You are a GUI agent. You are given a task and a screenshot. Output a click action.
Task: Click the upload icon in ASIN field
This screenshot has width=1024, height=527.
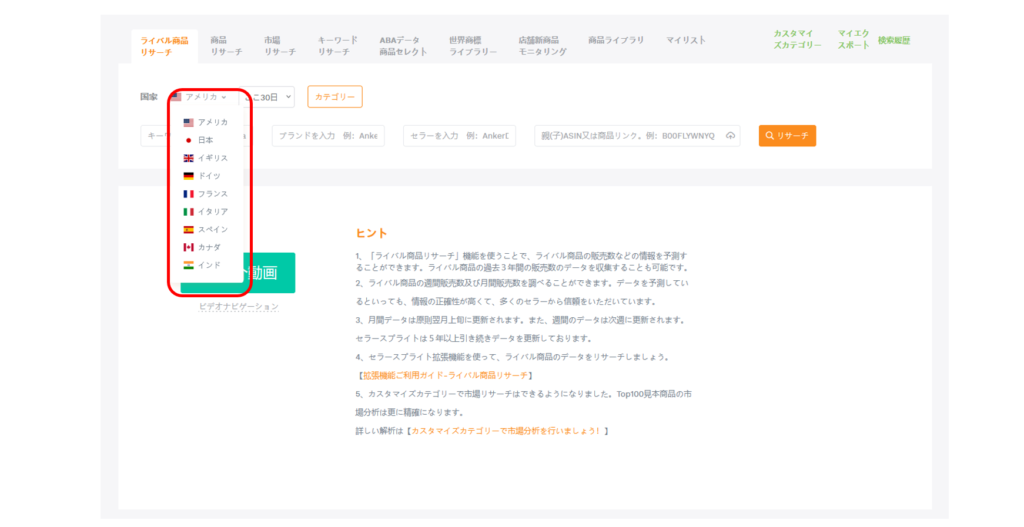click(730, 136)
